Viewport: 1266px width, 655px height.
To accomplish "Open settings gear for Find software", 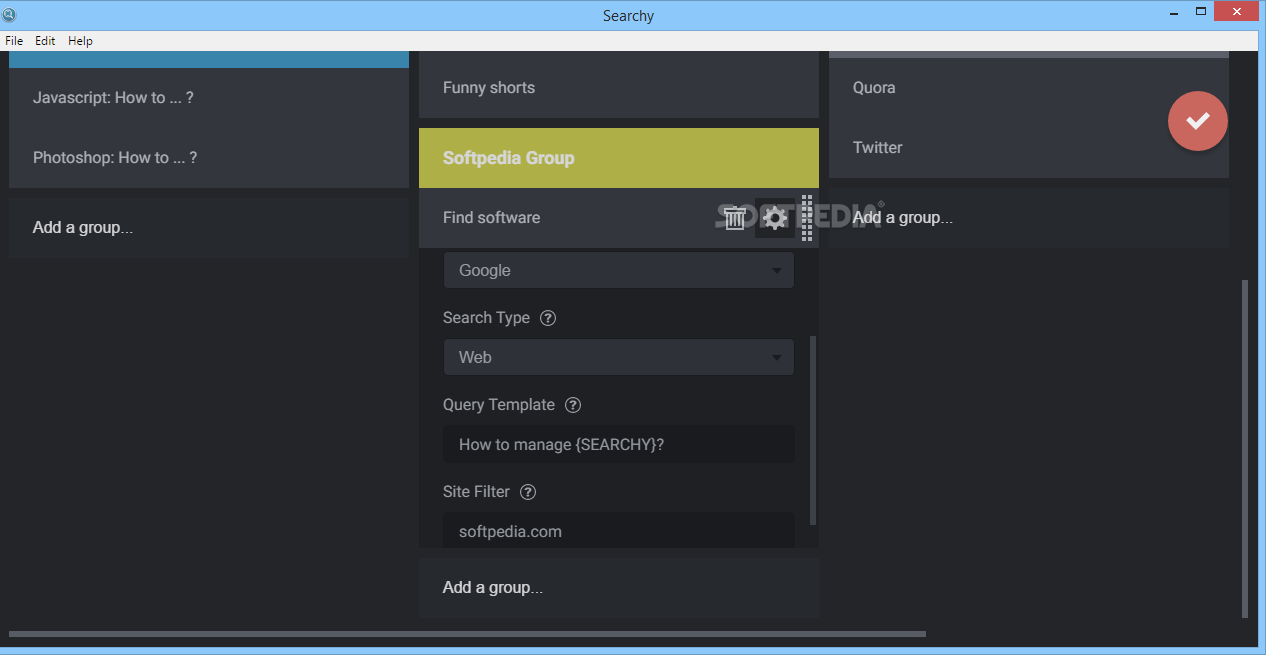I will point(775,217).
